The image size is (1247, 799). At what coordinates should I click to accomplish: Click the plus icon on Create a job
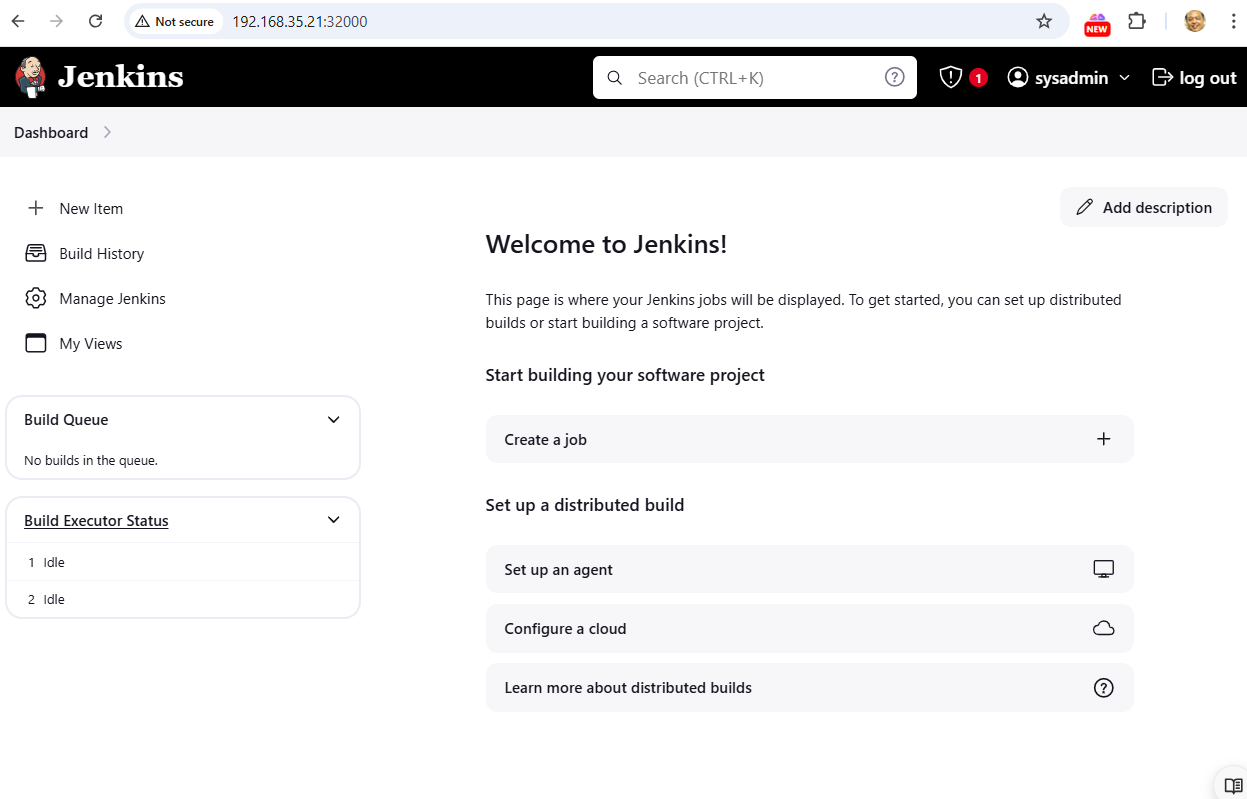click(x=1104, y=439)
